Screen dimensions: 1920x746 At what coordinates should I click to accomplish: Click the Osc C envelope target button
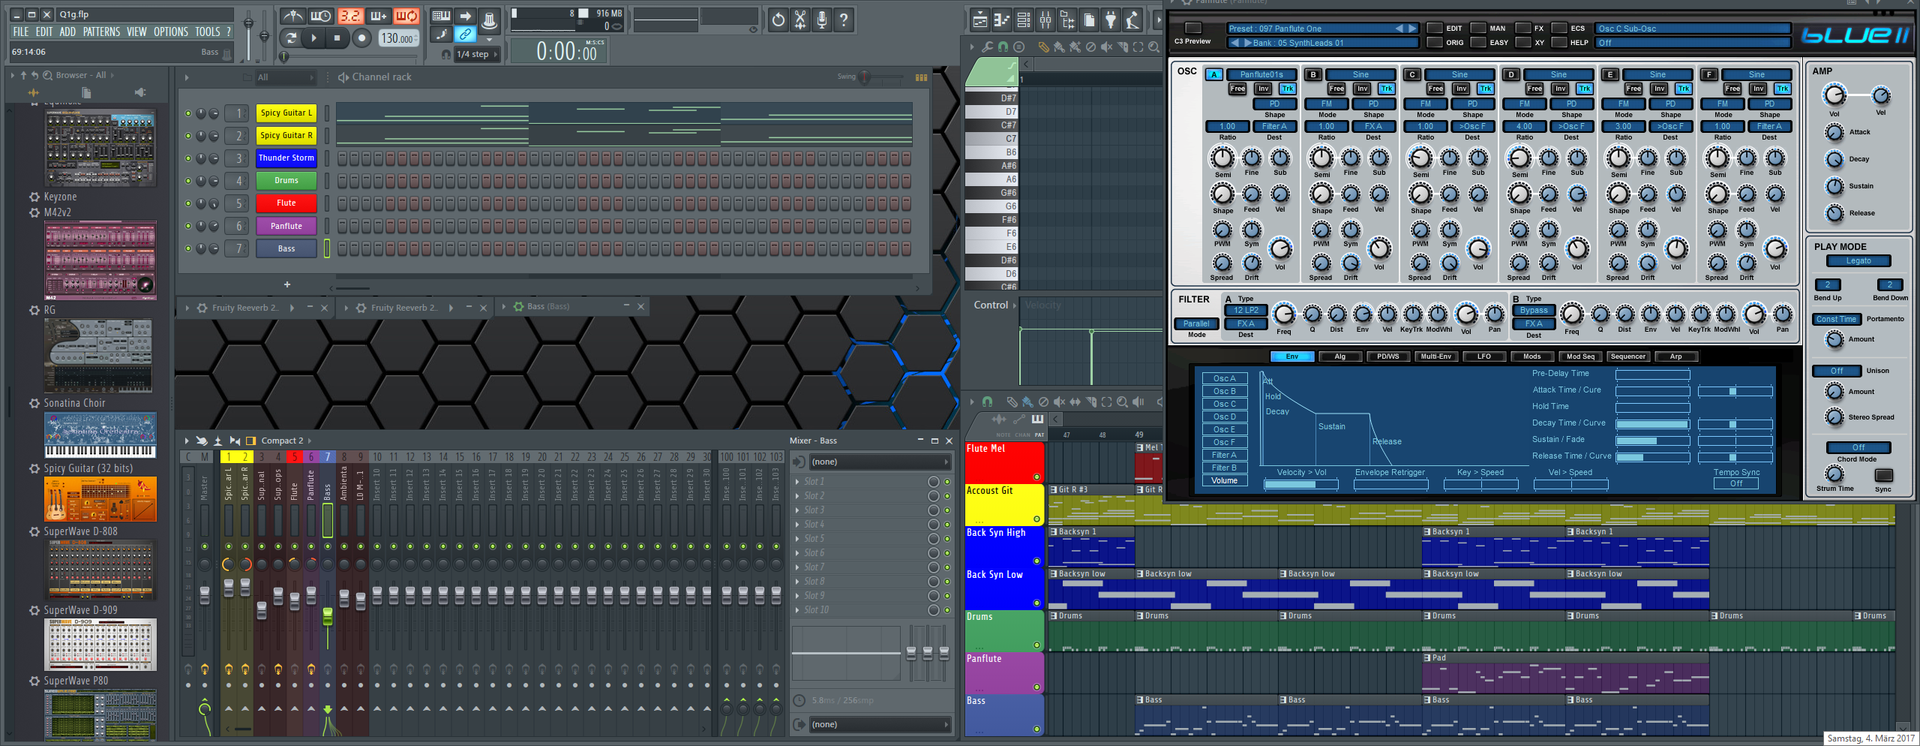1224,404
